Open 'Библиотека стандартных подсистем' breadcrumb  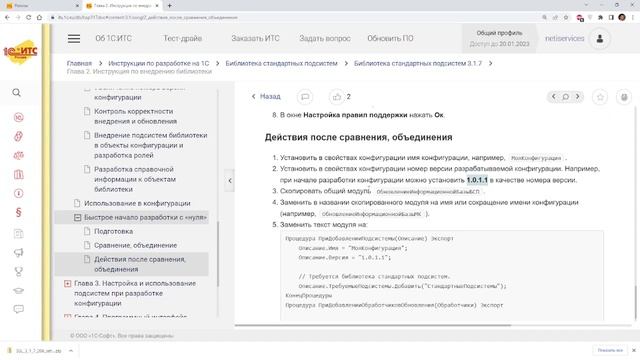(282, 63)
